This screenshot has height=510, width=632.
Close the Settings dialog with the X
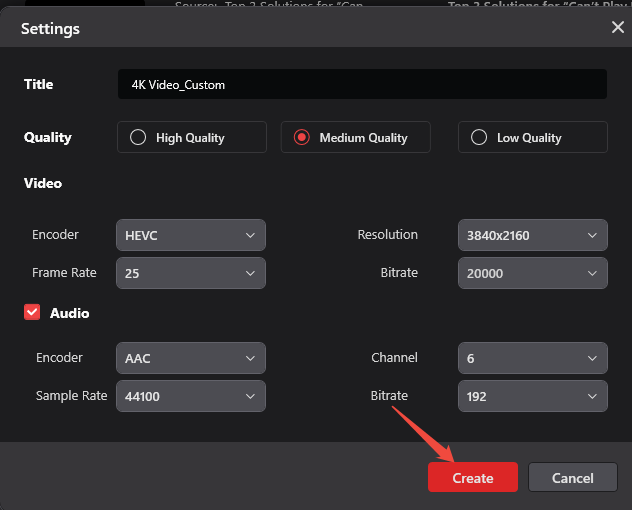(617, 27)
